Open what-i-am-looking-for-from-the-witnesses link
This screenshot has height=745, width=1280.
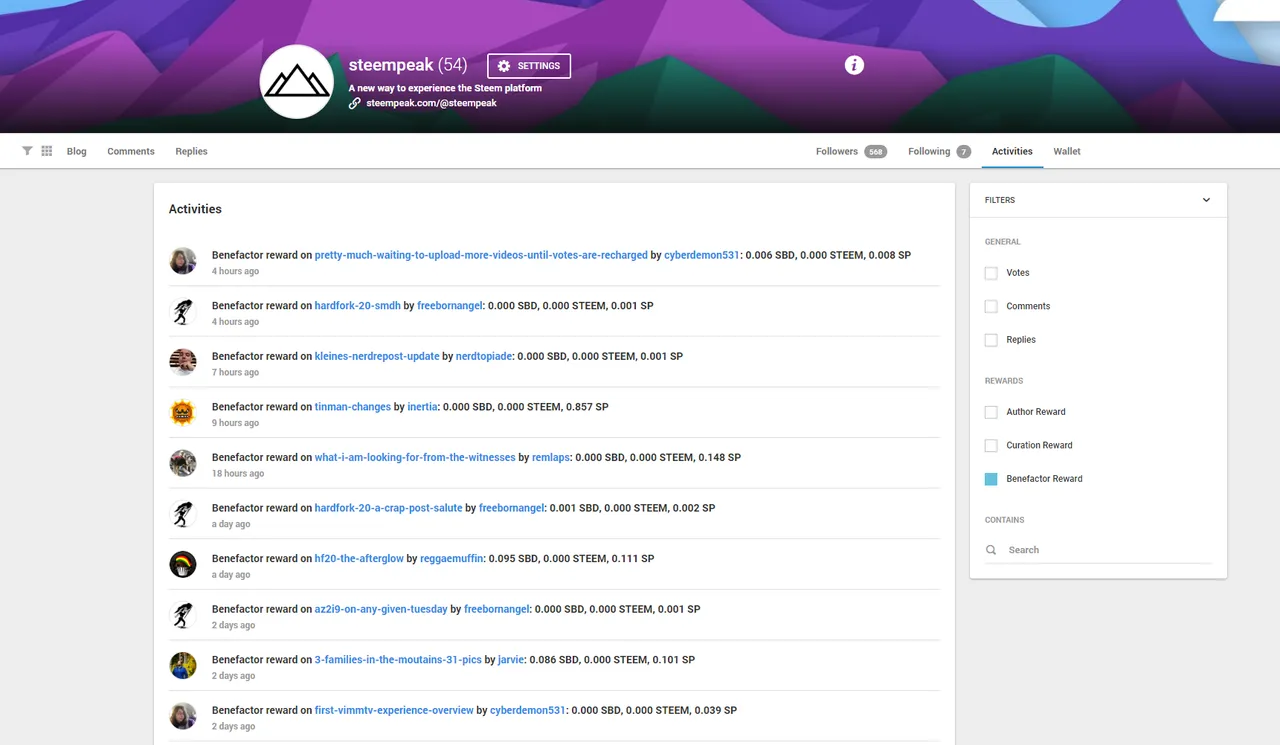(415, 457)
